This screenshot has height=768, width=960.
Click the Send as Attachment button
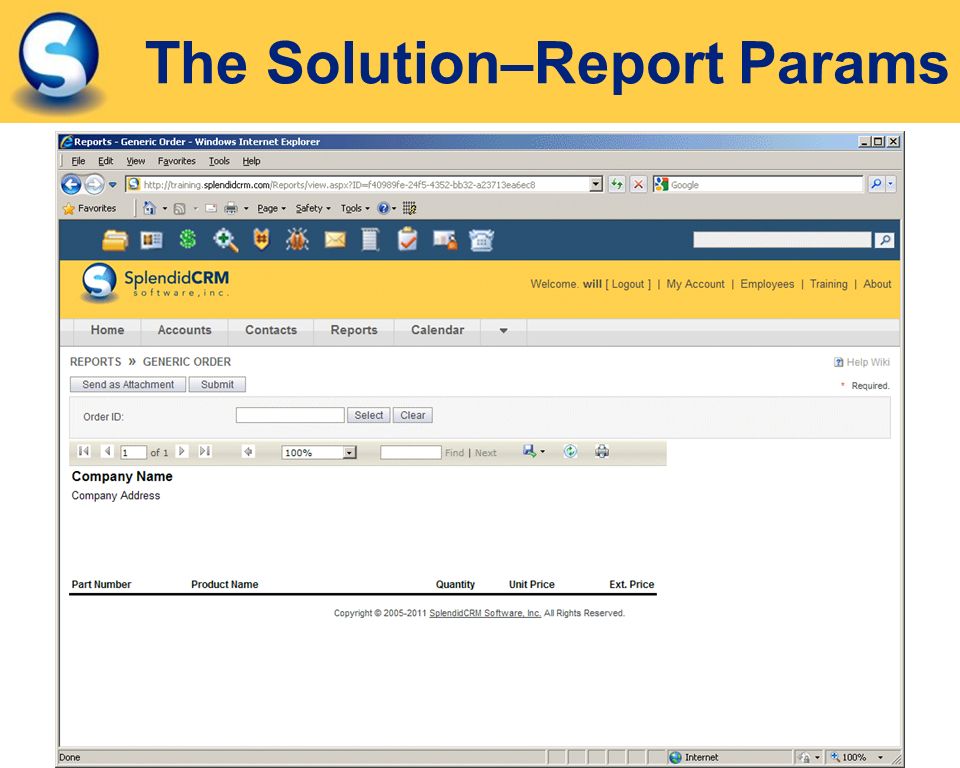point(128,385)
